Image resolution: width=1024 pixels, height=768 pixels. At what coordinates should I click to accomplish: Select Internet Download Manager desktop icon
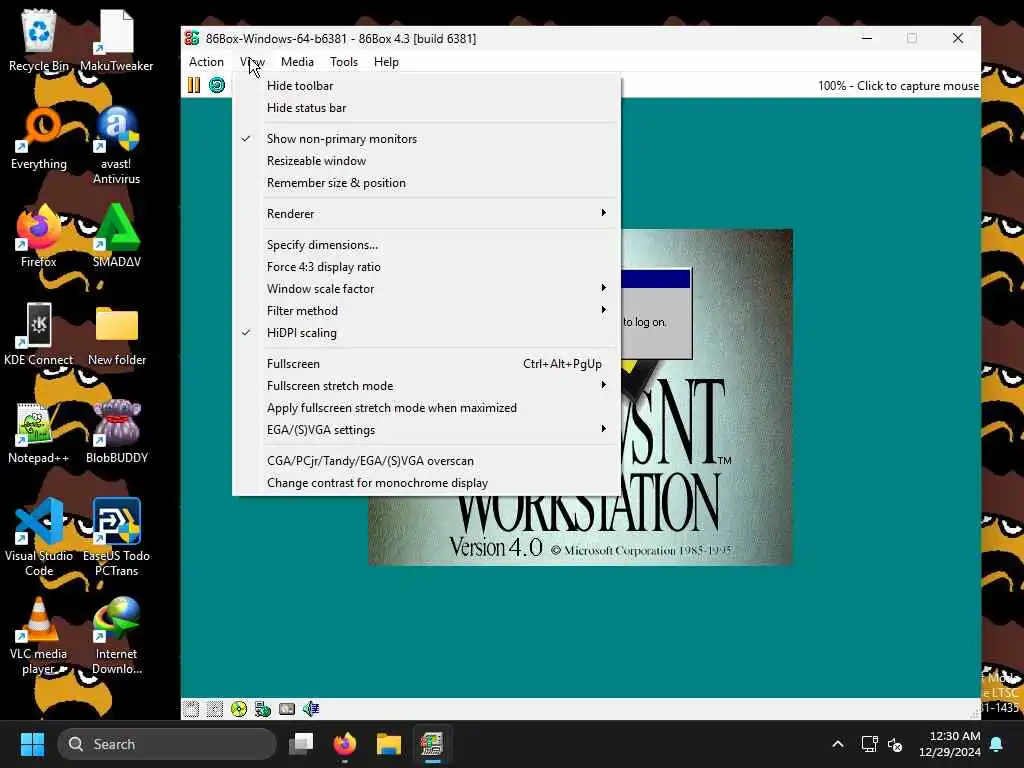click(116, 636)
